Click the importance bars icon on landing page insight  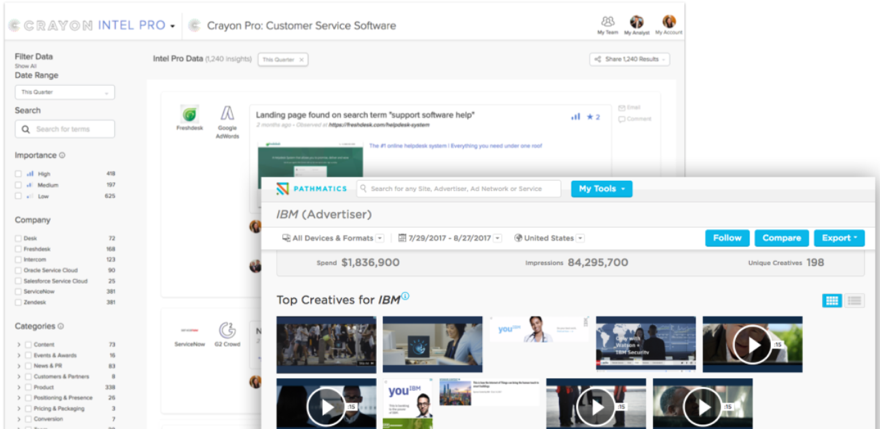click(575, 117)
